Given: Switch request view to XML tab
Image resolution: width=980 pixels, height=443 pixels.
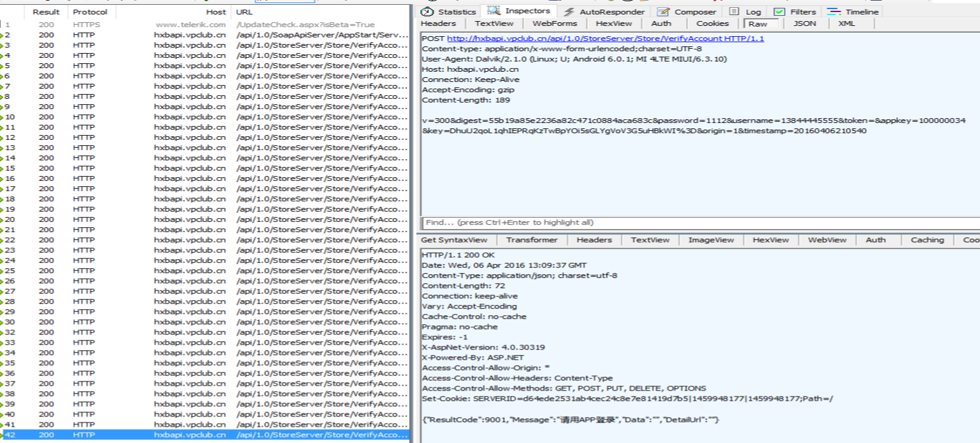Looking at the screenshot, I should click(846, 24).
